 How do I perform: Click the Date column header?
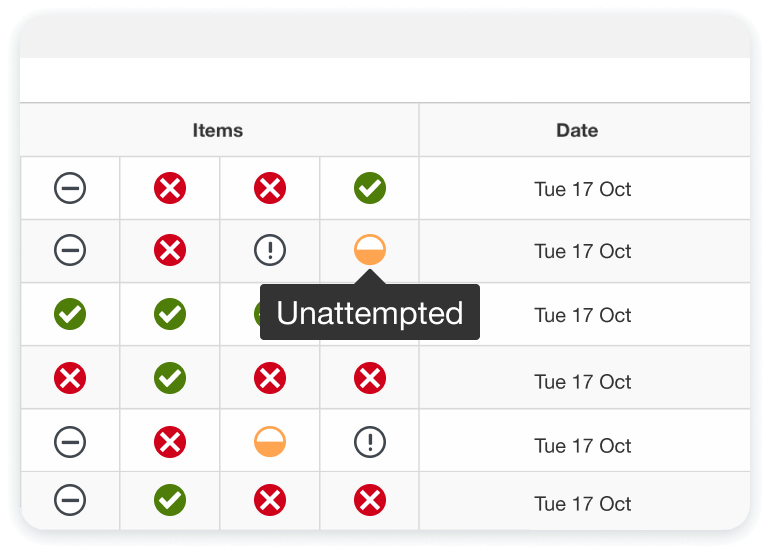point(577,131)
